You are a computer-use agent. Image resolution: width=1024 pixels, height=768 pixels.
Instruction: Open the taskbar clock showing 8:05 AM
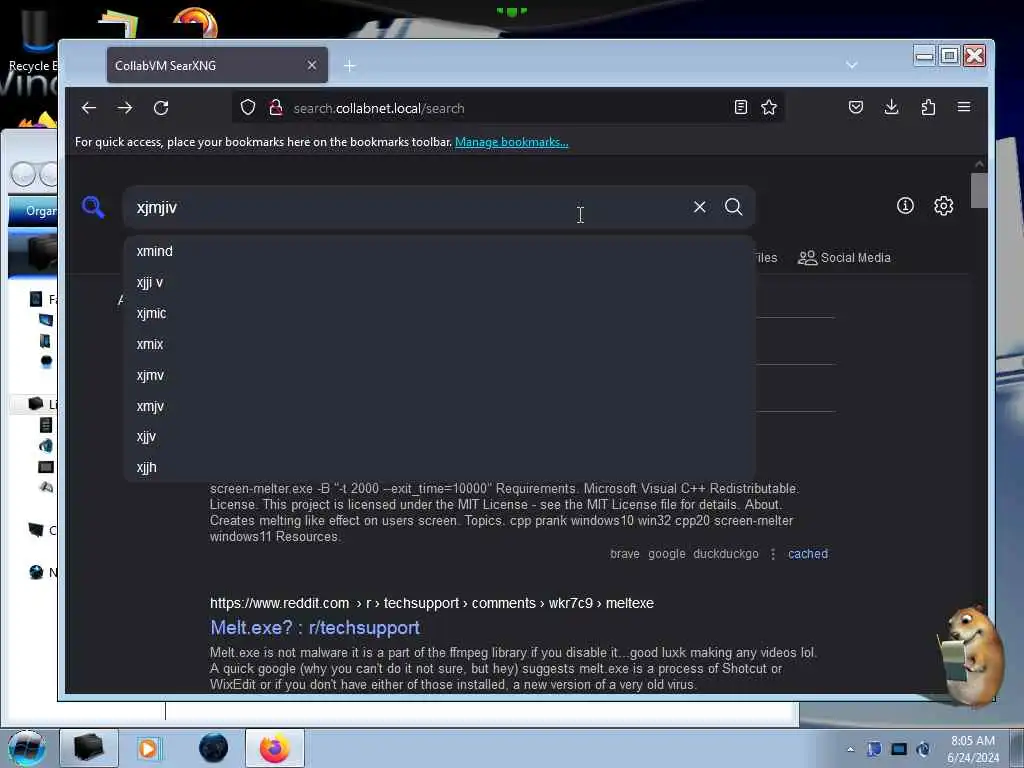coord(972,749)
